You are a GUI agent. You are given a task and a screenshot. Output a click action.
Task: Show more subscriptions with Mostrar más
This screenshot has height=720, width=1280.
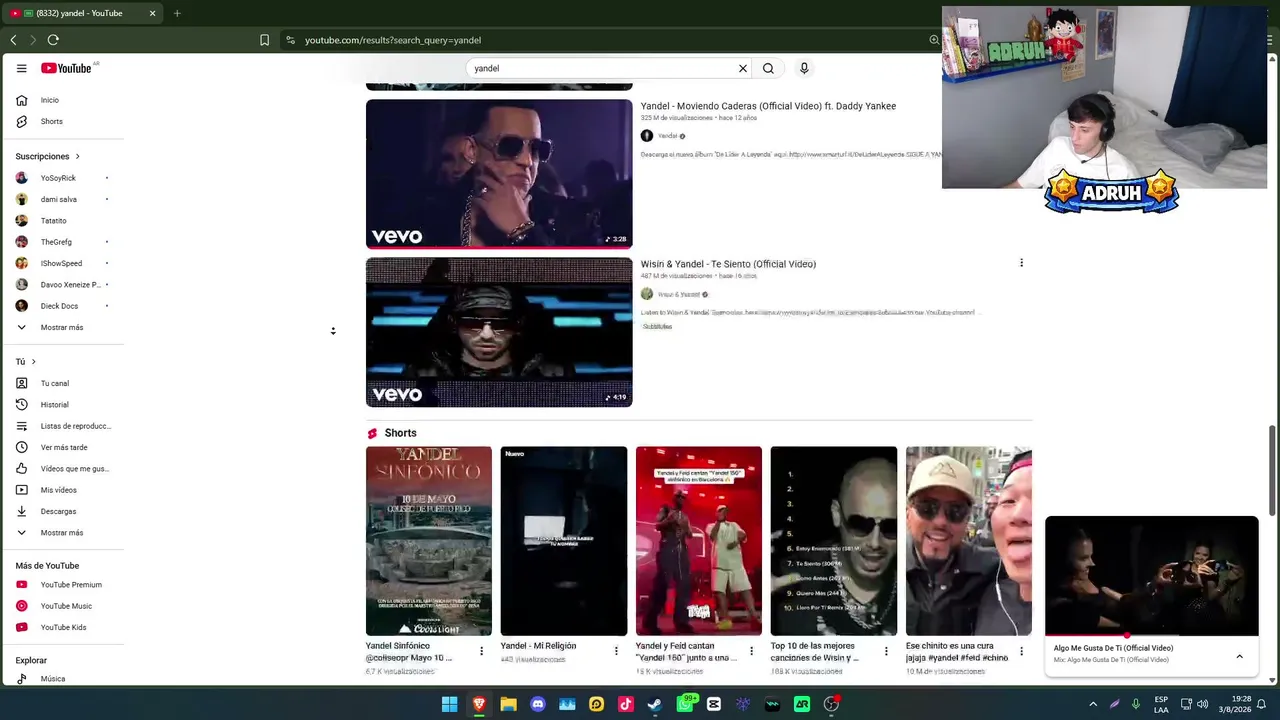(62, 327)
